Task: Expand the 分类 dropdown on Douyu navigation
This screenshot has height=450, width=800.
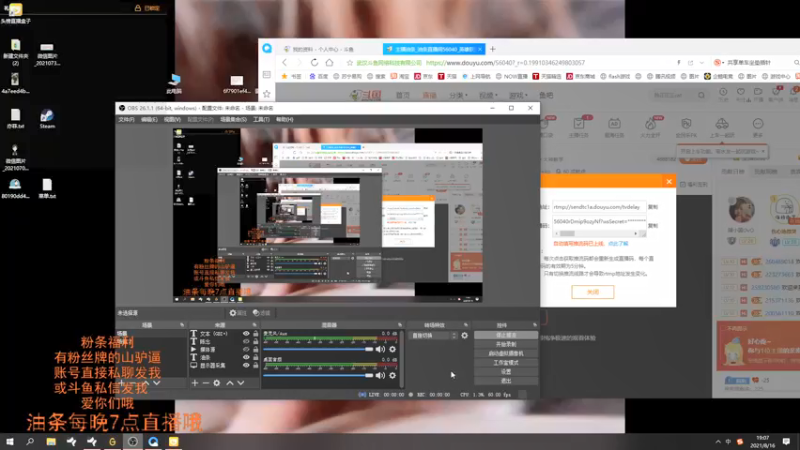Action: pos(458,95)
